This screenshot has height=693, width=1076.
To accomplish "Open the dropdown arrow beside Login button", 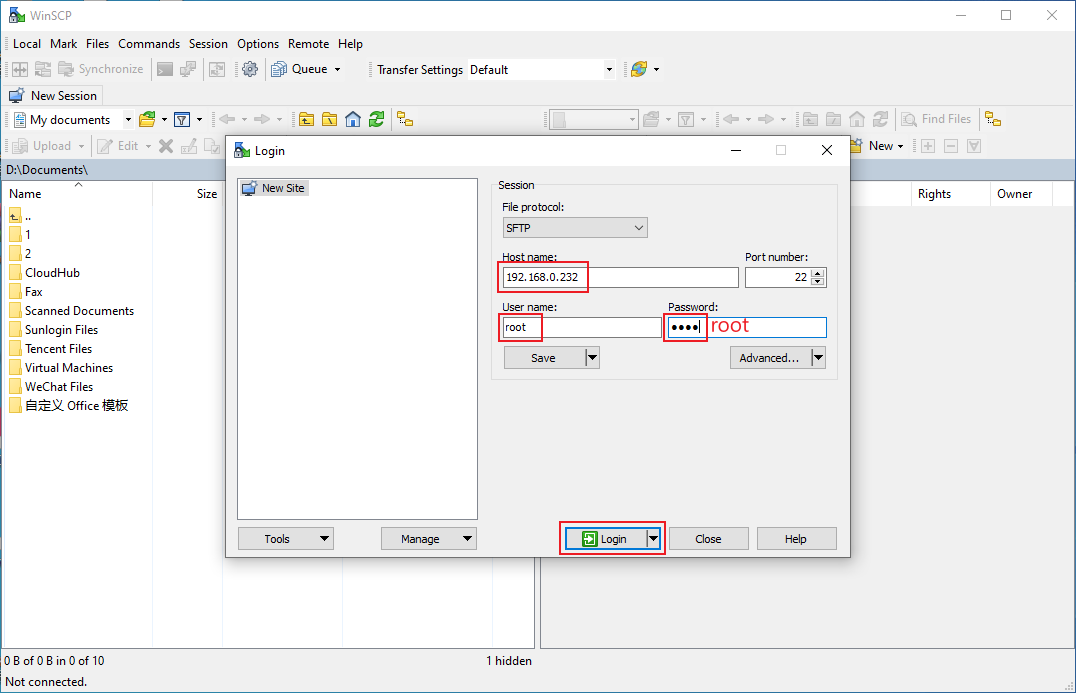I will pyautogui.click(x=654, y=538).
